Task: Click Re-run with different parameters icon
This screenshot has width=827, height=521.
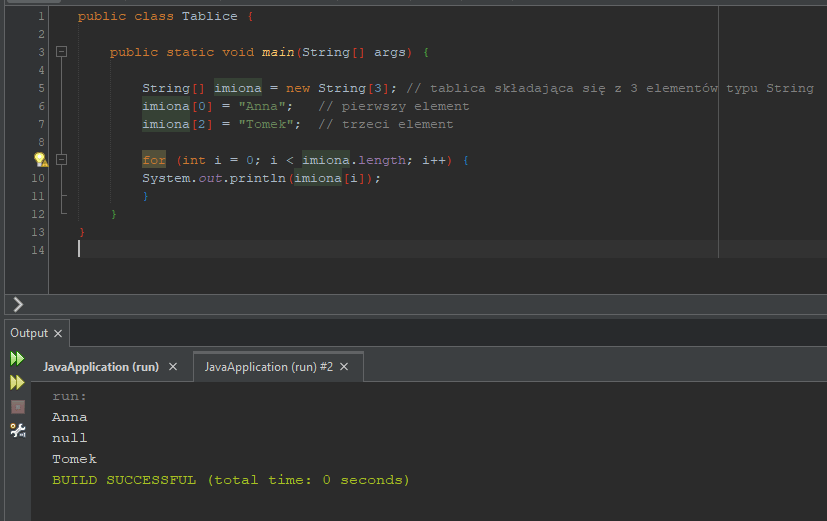Action: point(17,382)
